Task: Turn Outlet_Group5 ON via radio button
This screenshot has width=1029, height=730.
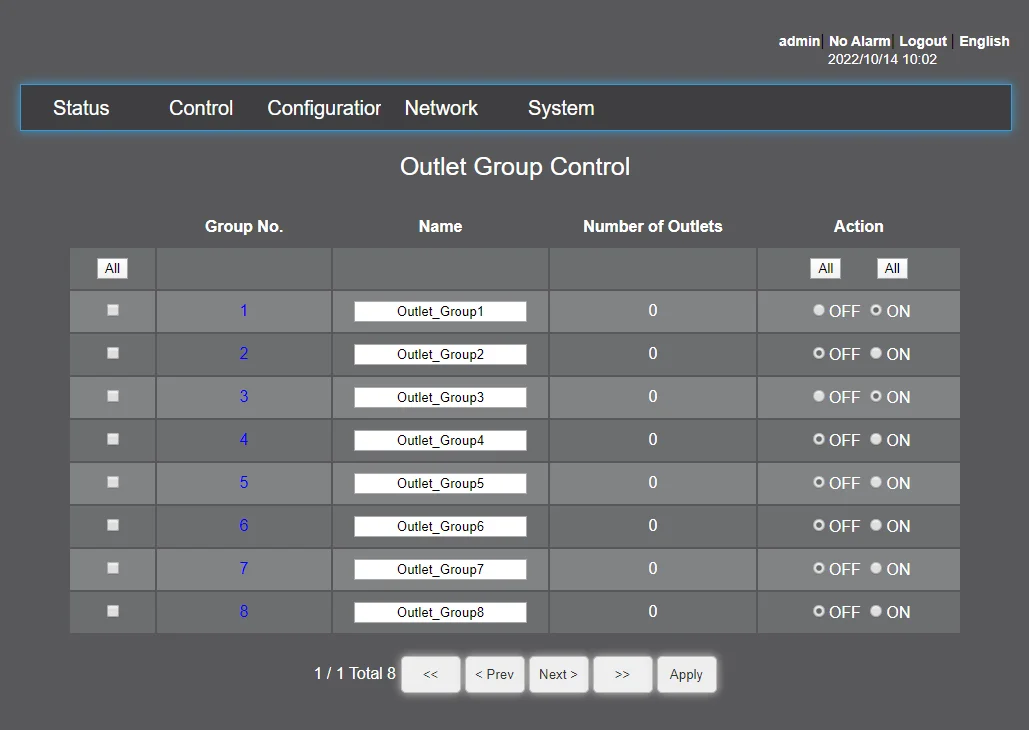Action: pos(876,482)
